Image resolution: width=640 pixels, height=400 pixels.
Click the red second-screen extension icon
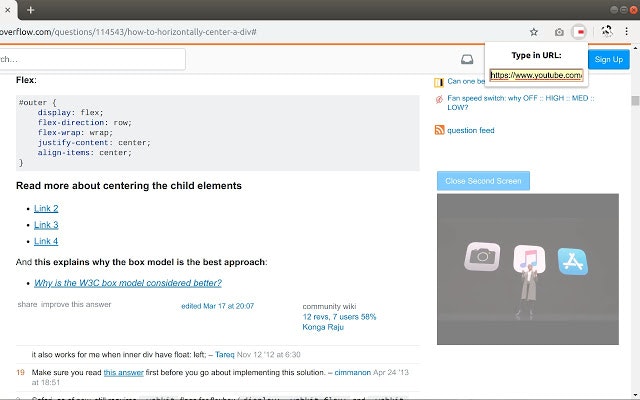coord(579,32)
